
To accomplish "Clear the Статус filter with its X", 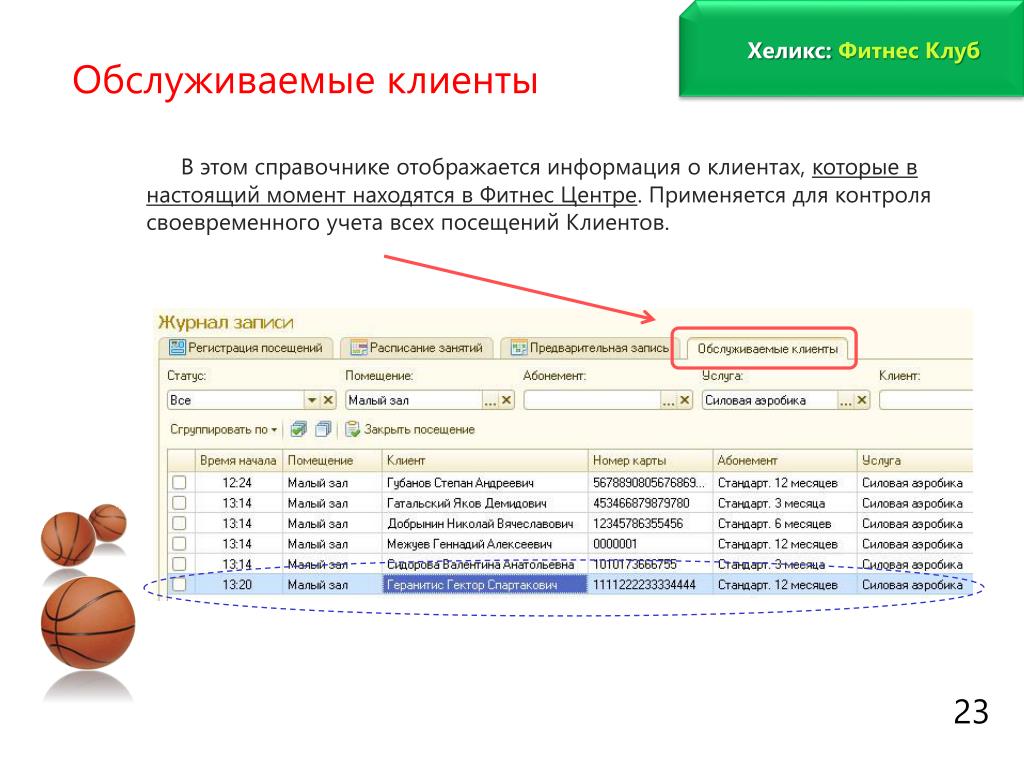I will (x=328, y=400).
